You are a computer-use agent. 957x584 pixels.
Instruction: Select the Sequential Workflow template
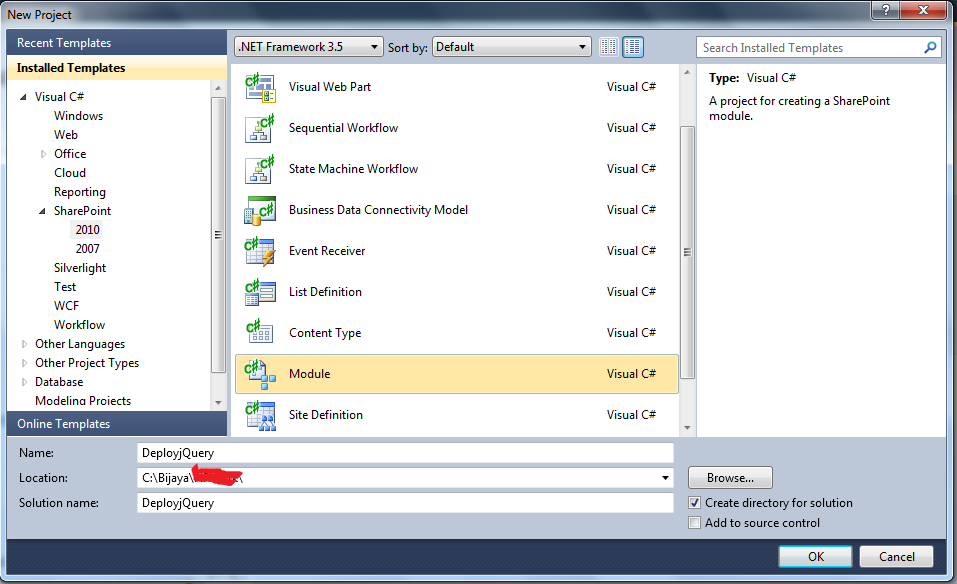point(345,128)
